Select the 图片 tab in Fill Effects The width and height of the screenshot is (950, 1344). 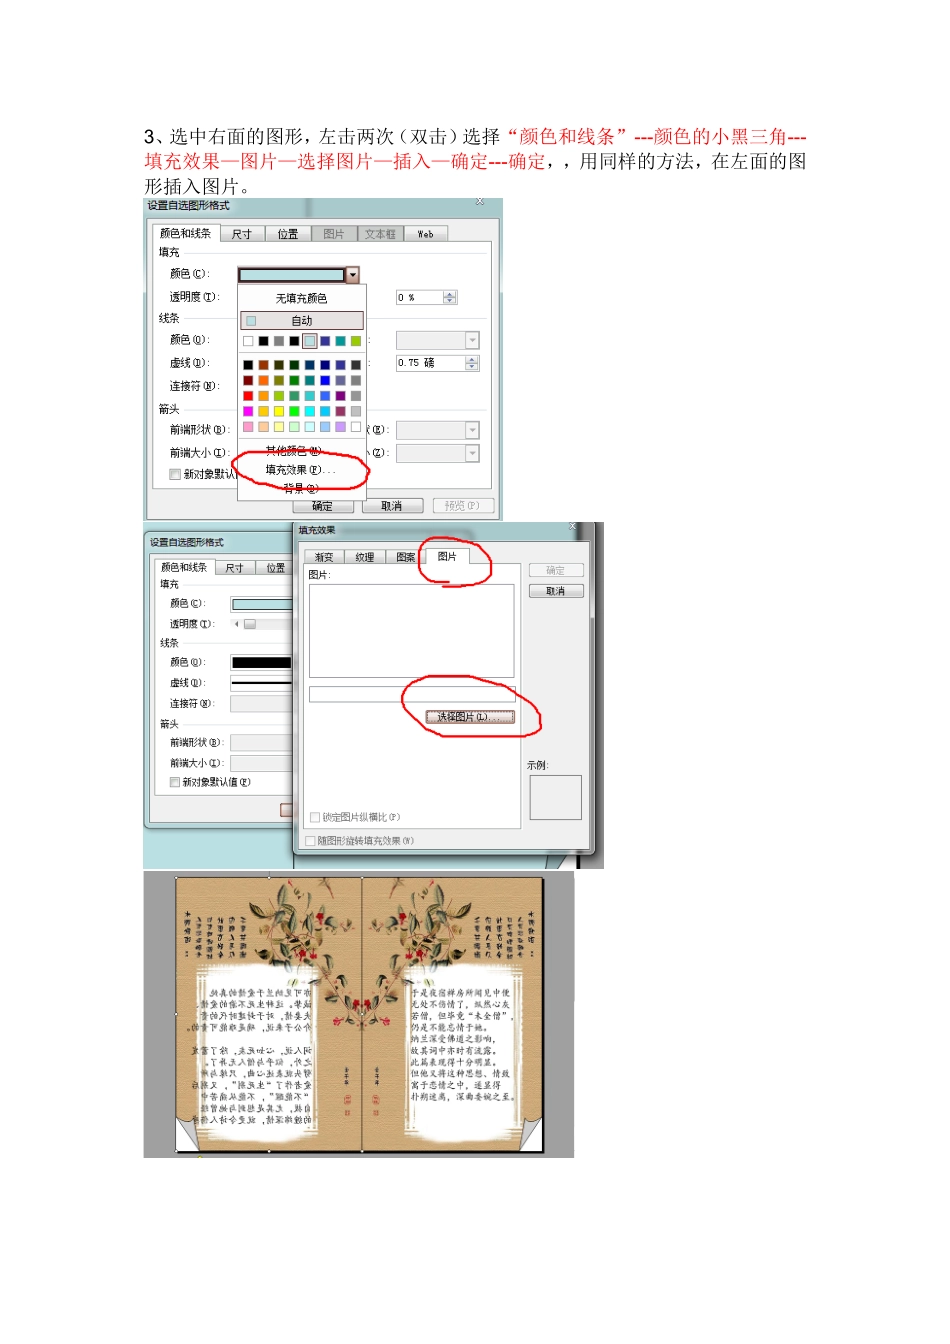tap(447, 556)
